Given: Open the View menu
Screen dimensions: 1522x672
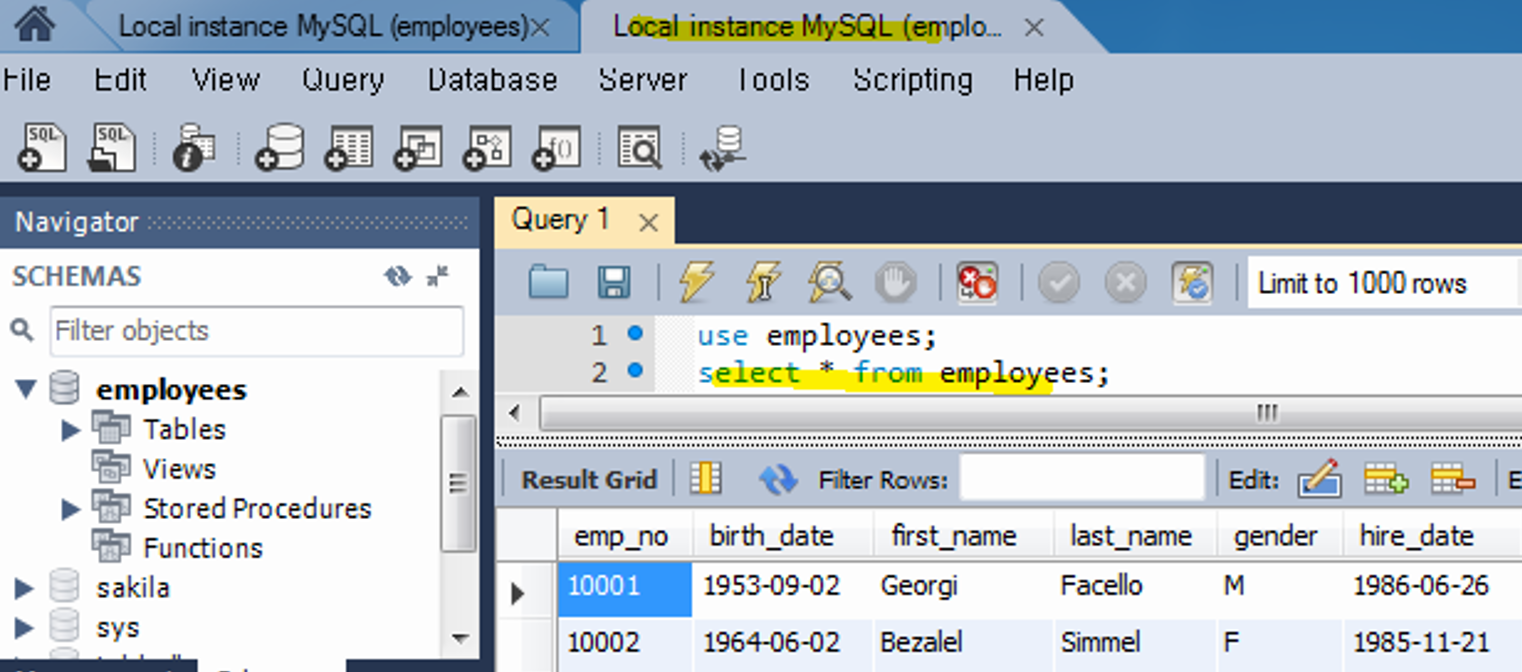Looking at the screenshot, I should click(x=225, y=79).
